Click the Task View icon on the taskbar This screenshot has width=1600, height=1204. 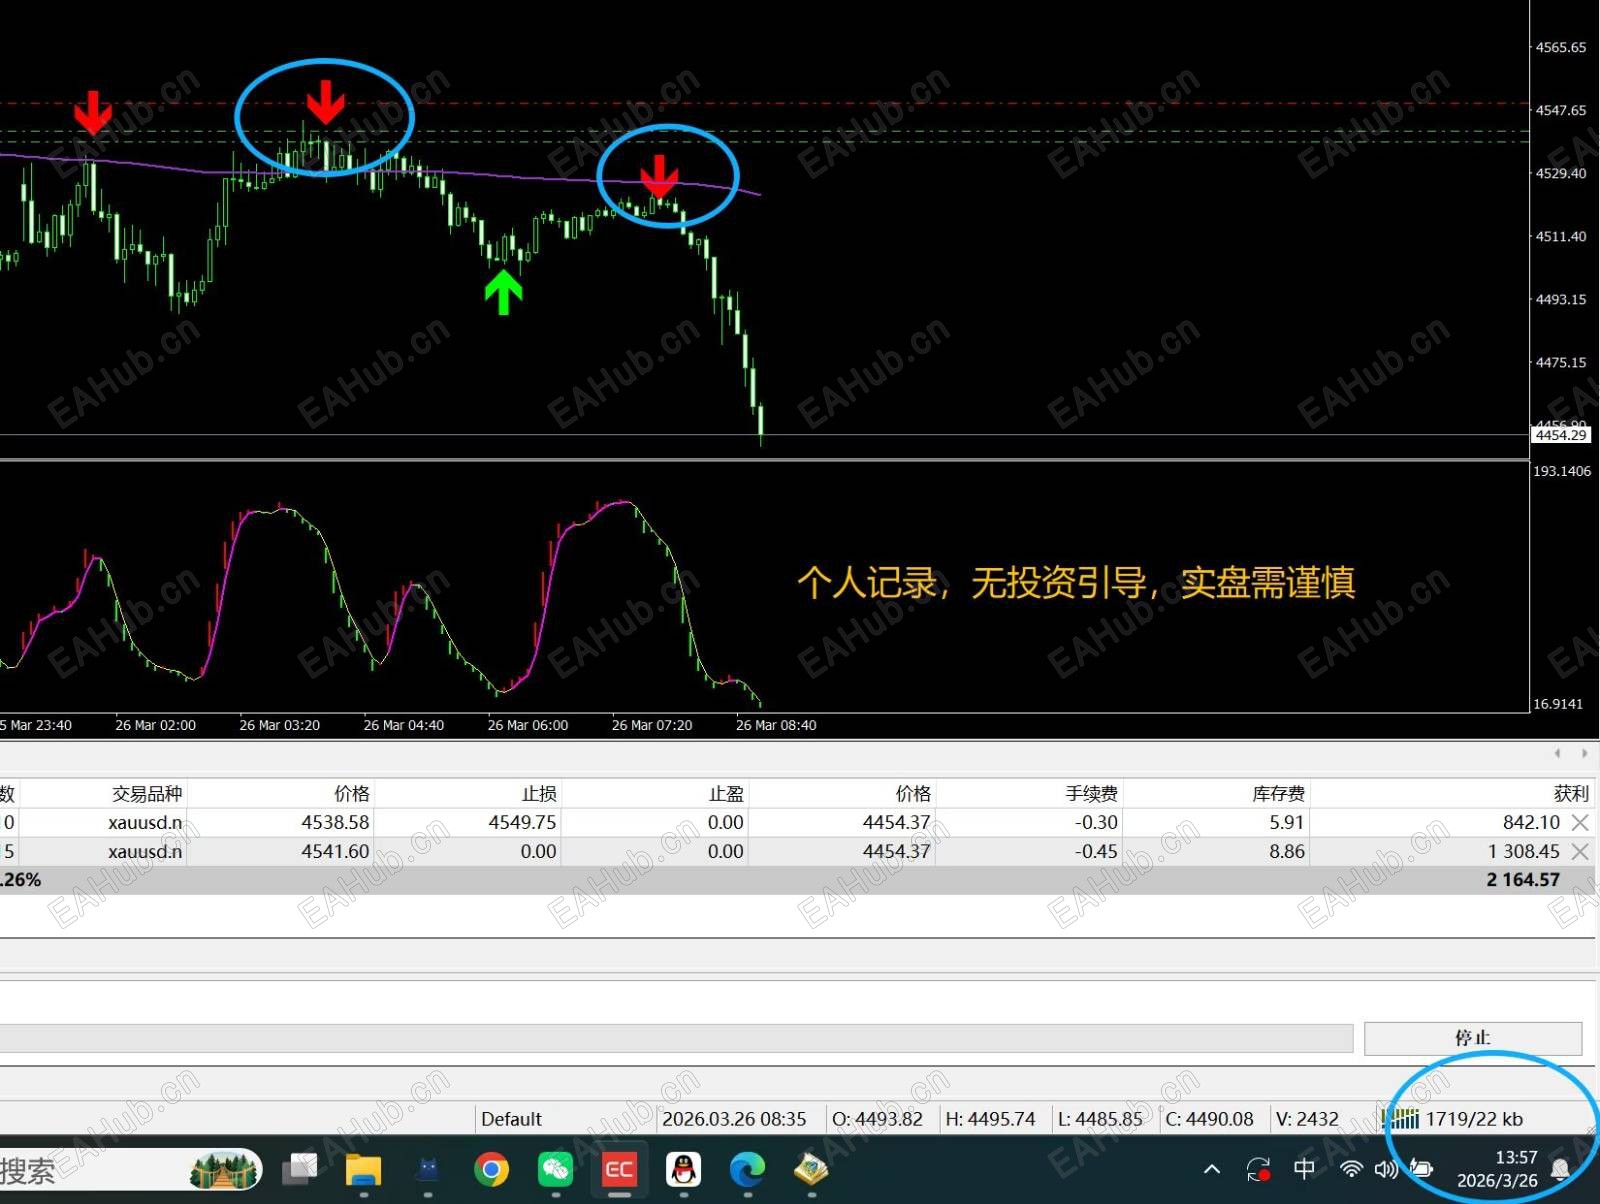pos(299,1169)
